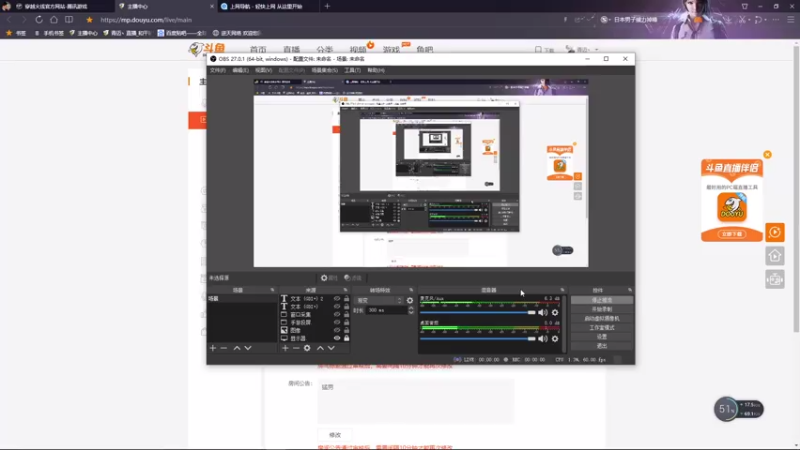Move scene down with Scenes panel down arrow
Screen dimensions: 800x450
tap(248, 348)
